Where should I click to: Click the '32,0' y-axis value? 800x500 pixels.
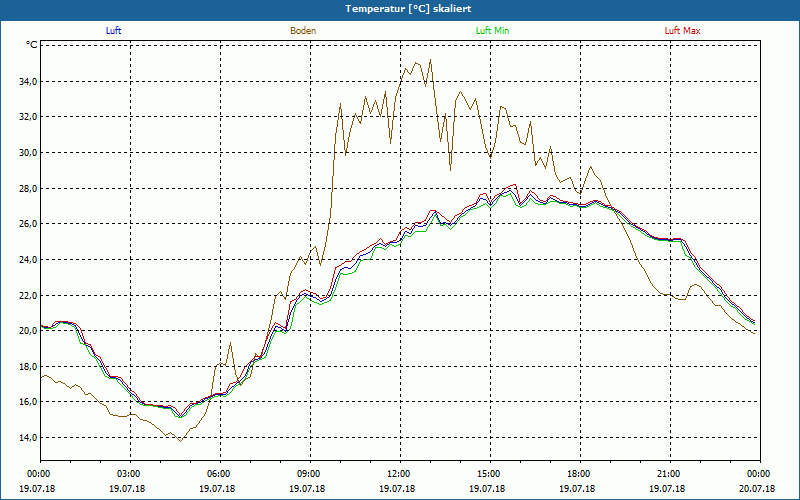[28, 117]
